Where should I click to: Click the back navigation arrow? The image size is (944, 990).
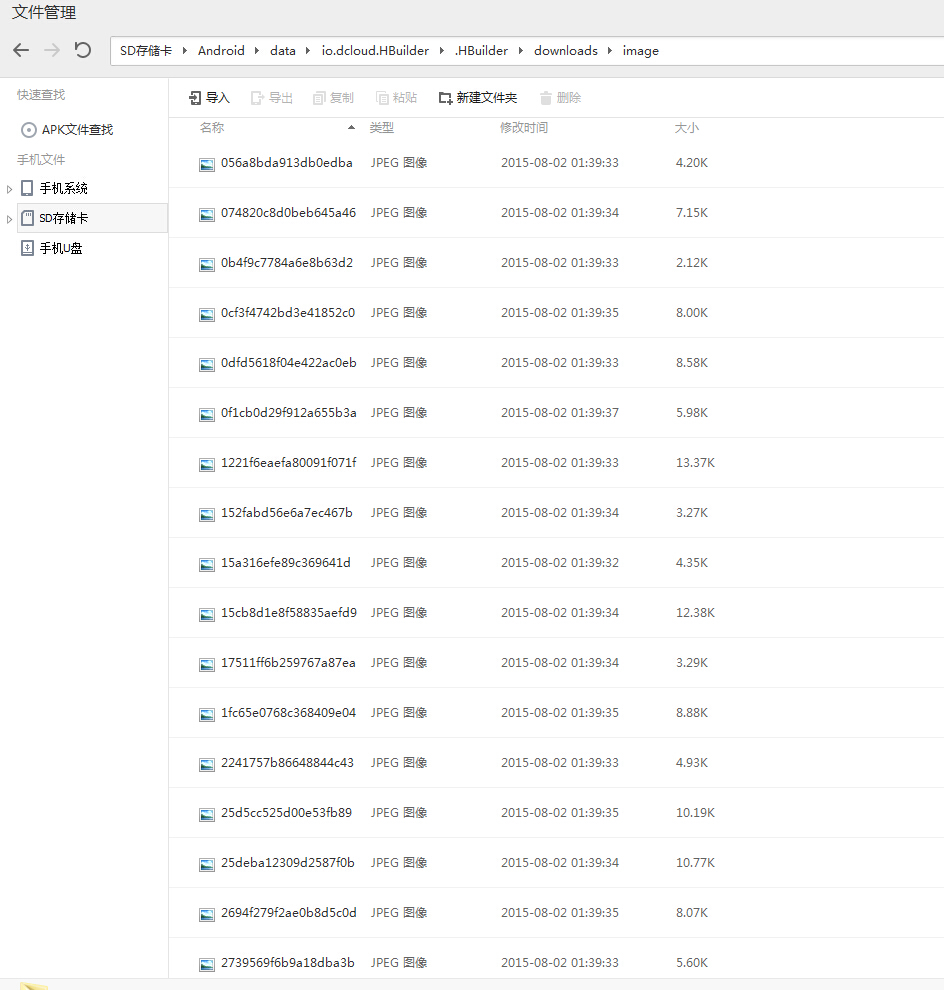(x=21, y=50)
